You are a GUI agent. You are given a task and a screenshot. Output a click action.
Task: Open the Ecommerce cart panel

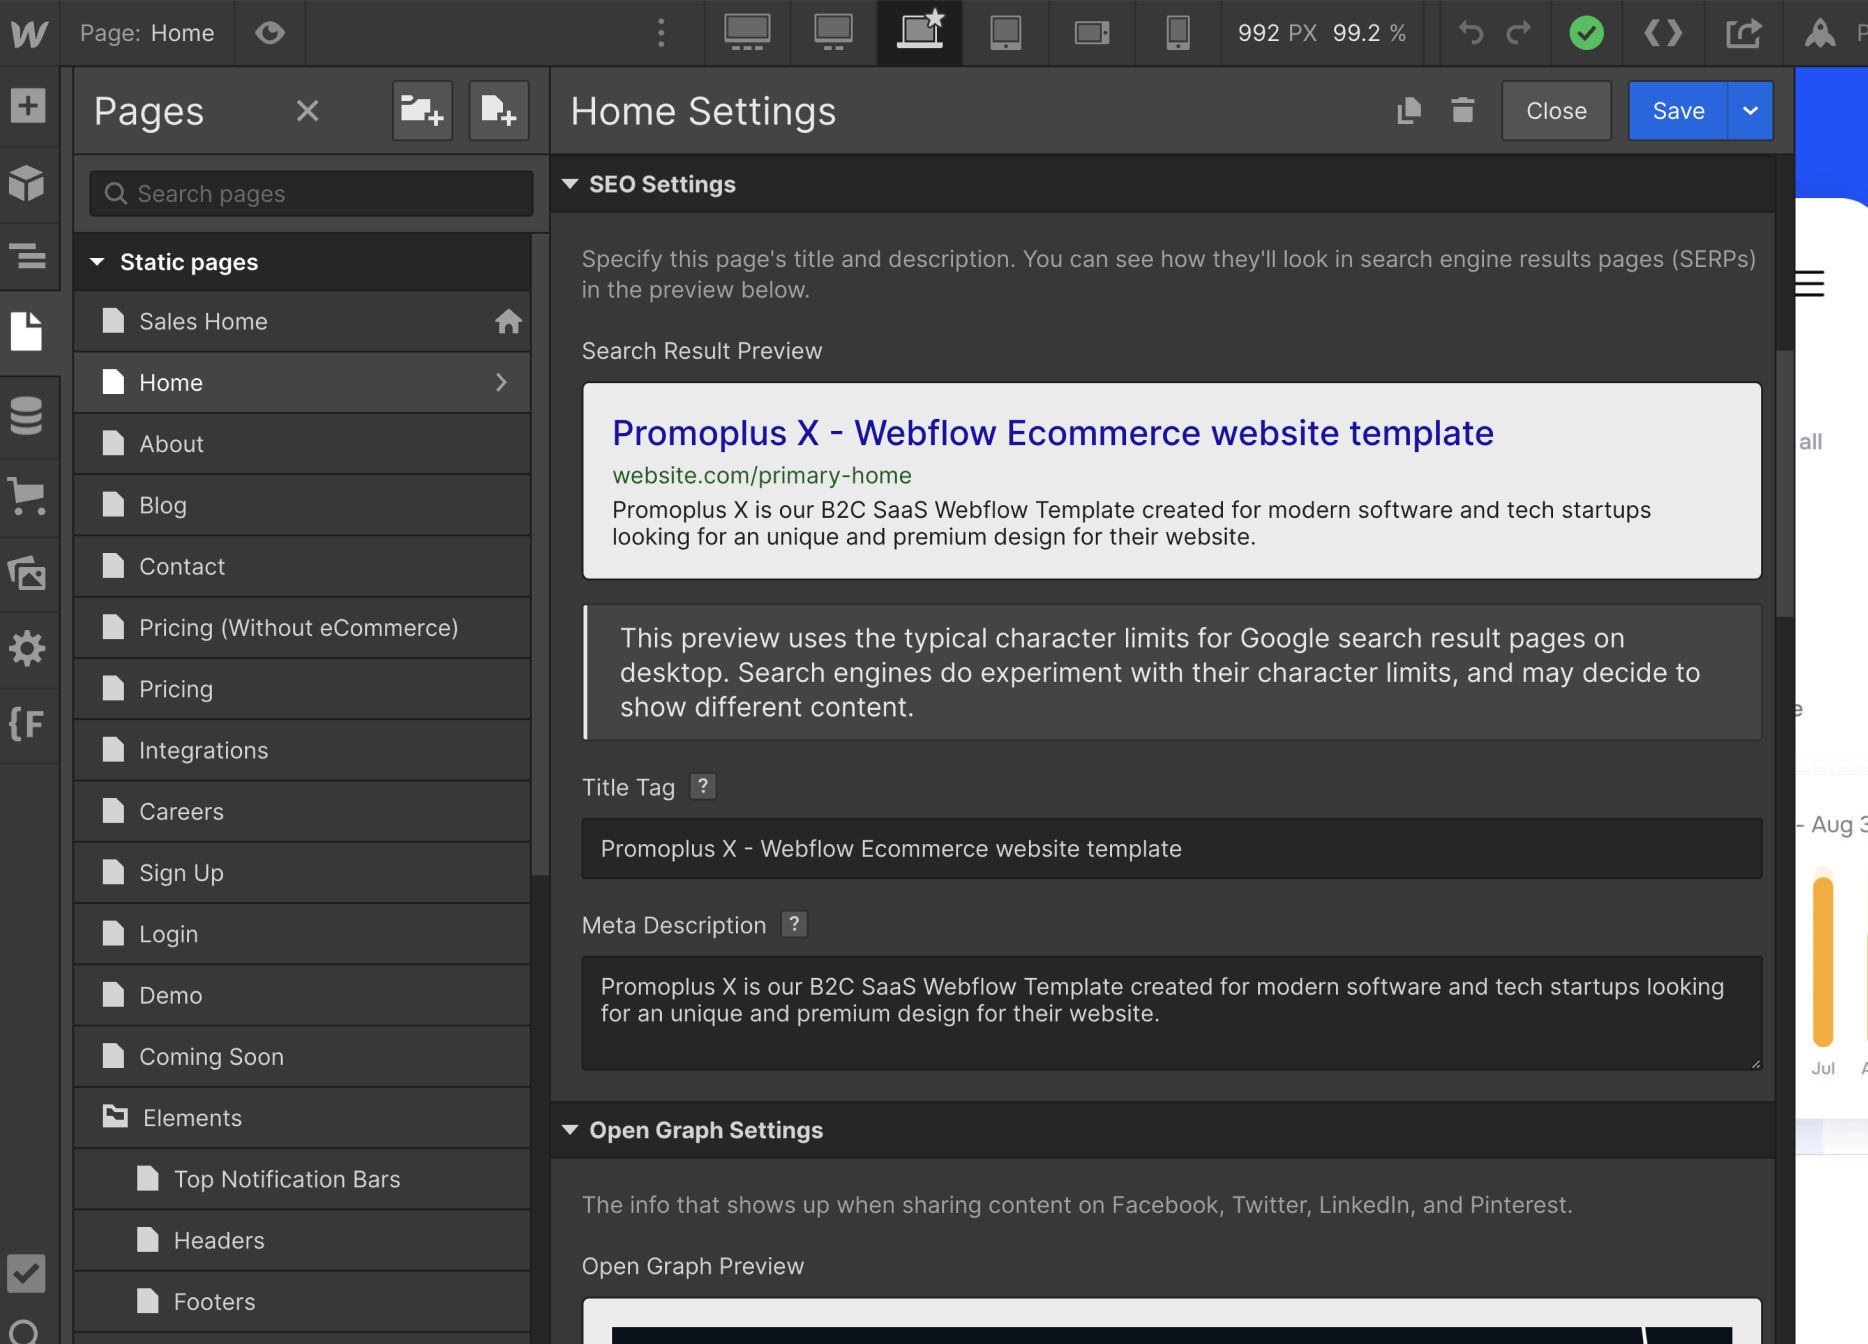pyautogui.click(x=28, y=495)
